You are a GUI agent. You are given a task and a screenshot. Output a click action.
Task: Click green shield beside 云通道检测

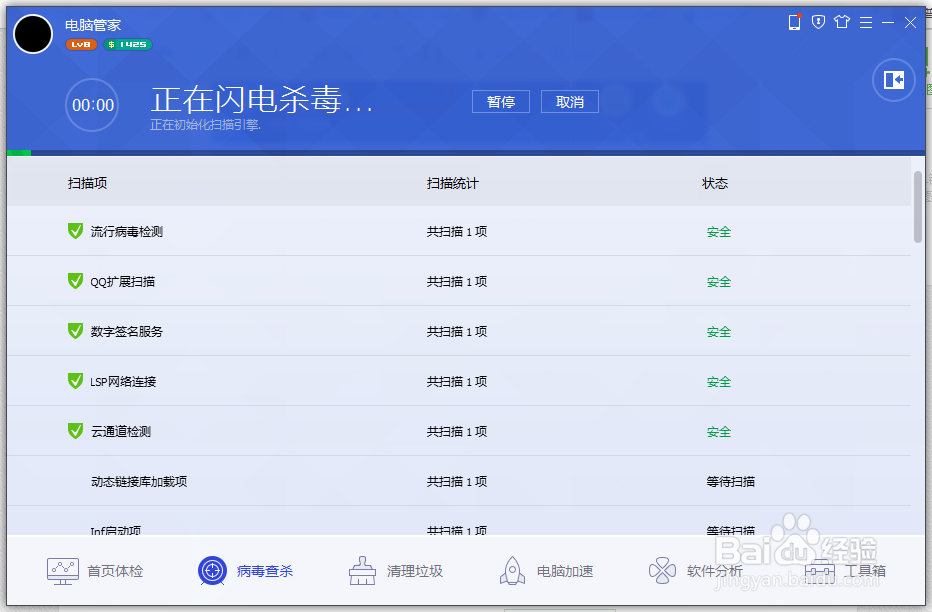(x=75, y=430)
